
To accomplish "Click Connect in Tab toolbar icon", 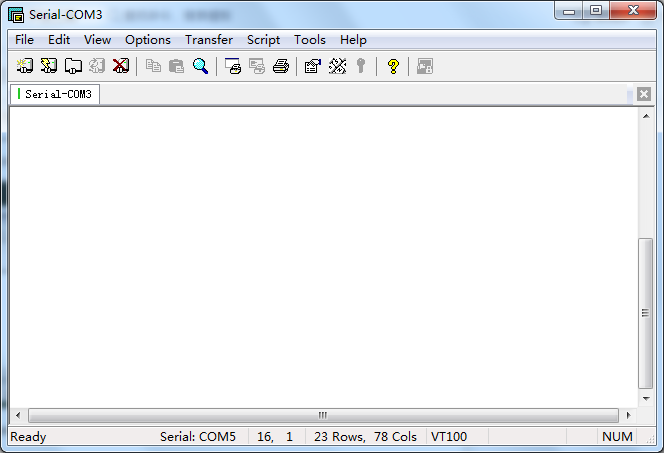I will coord(73,66).
